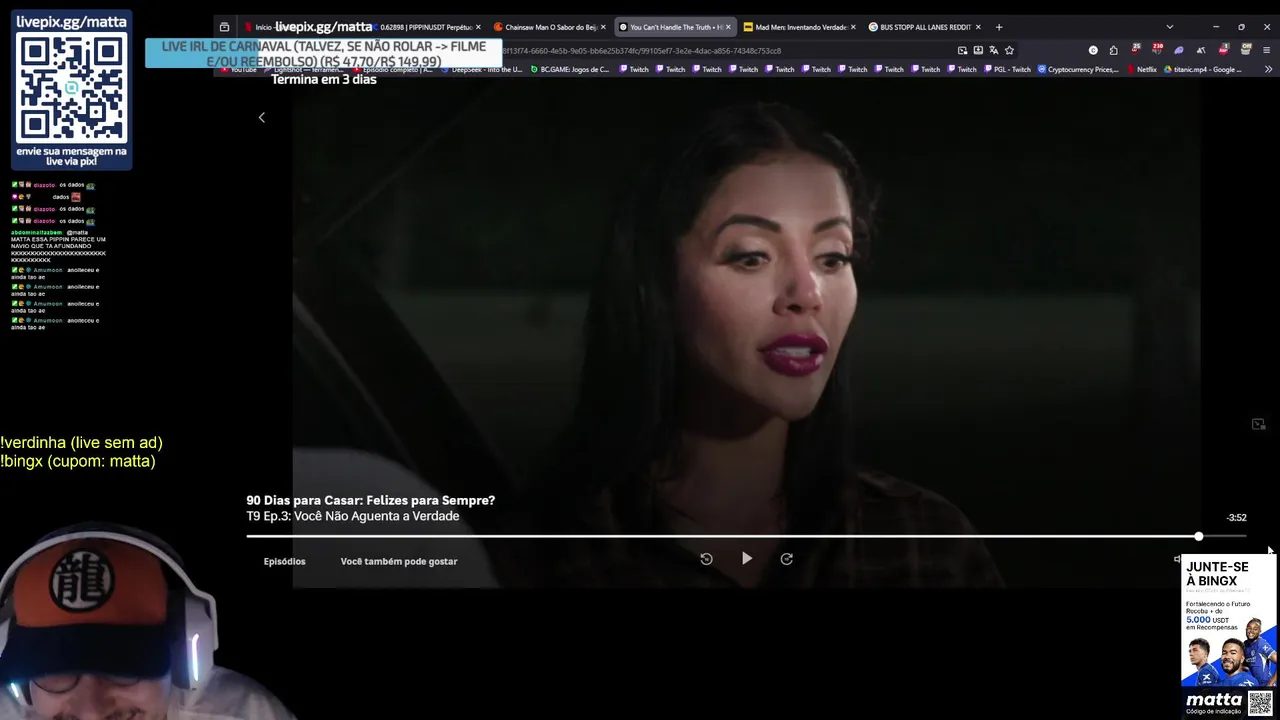Open the Episódios list
The height and width of the screenshot is (720, 1280).
tap(284, 561)
